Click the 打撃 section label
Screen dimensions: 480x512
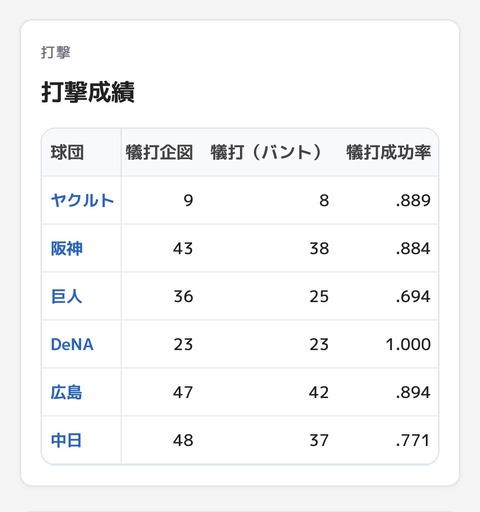[x=56, y=53]
